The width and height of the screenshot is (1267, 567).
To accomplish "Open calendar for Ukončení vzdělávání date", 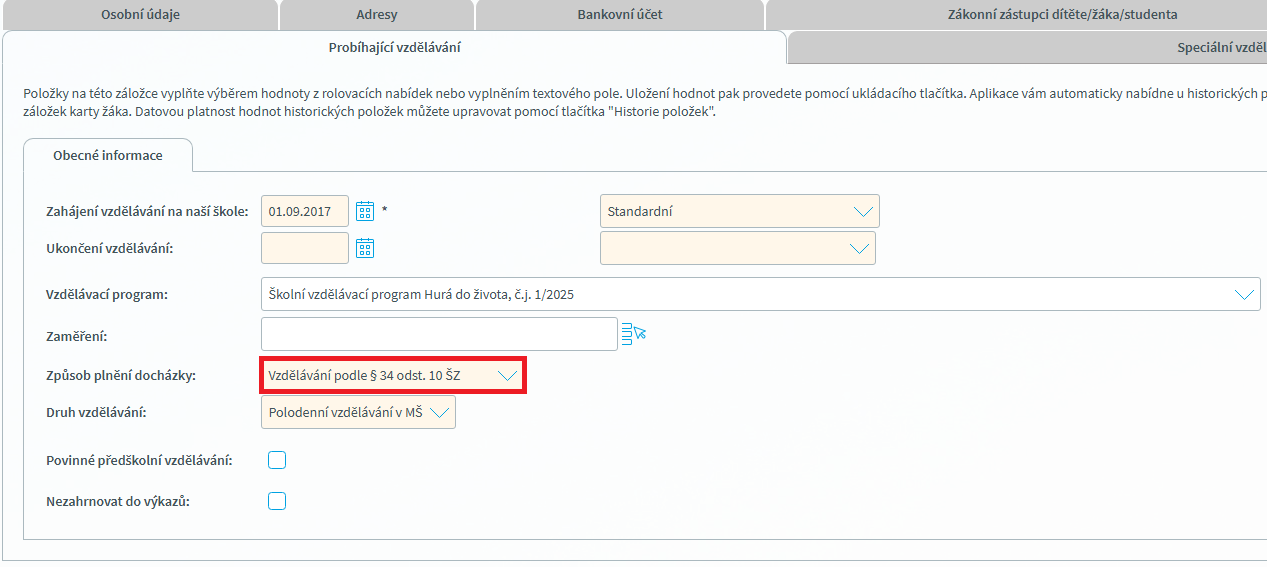I will [x=365, y=248].
